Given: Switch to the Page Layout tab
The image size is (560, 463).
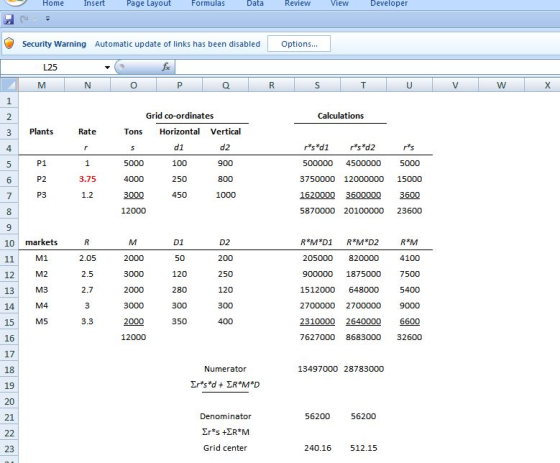Looking at the screenshot, I should point(149,3).
